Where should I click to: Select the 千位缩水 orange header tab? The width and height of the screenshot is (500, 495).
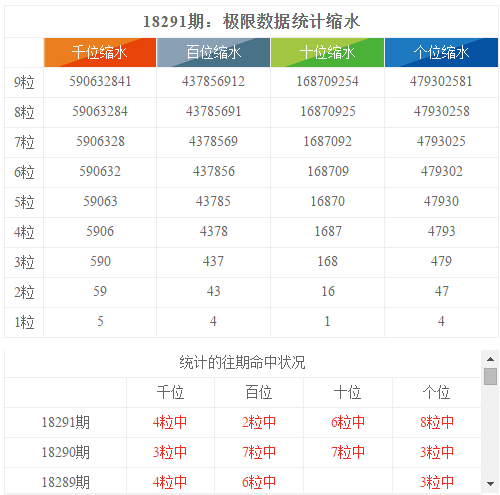coord(100,53)
